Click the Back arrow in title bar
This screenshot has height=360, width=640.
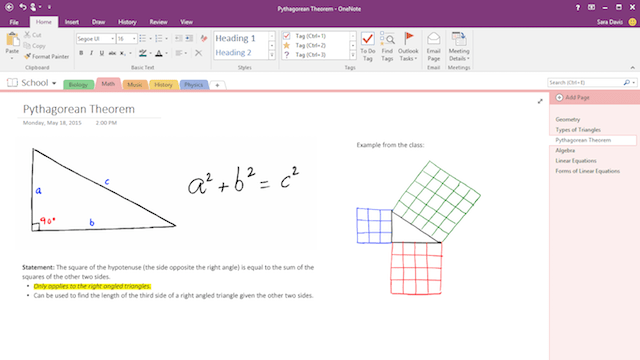point(9,7)
